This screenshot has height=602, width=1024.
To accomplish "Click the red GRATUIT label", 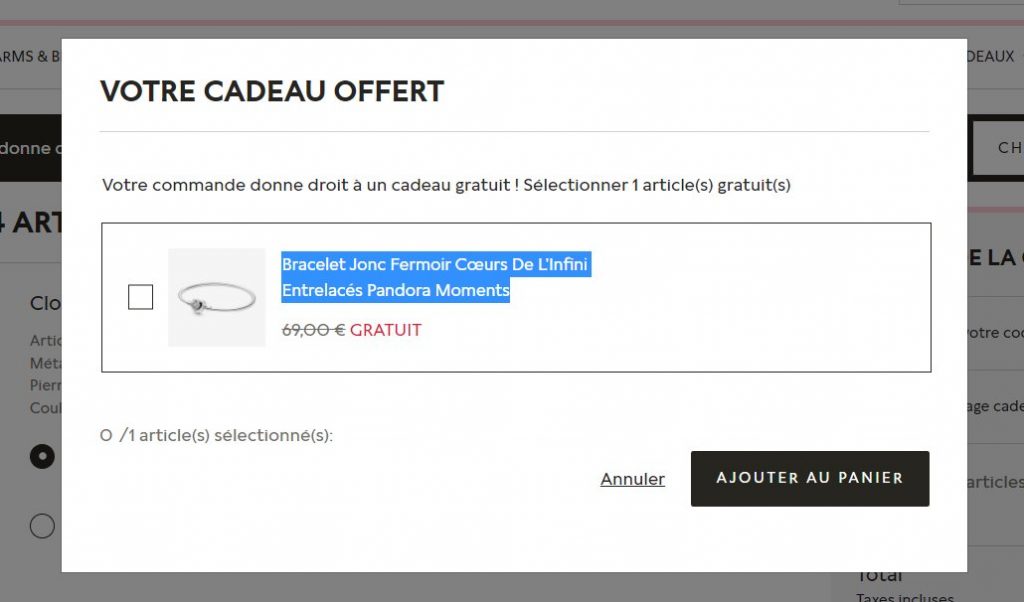I will click(386, 330).
